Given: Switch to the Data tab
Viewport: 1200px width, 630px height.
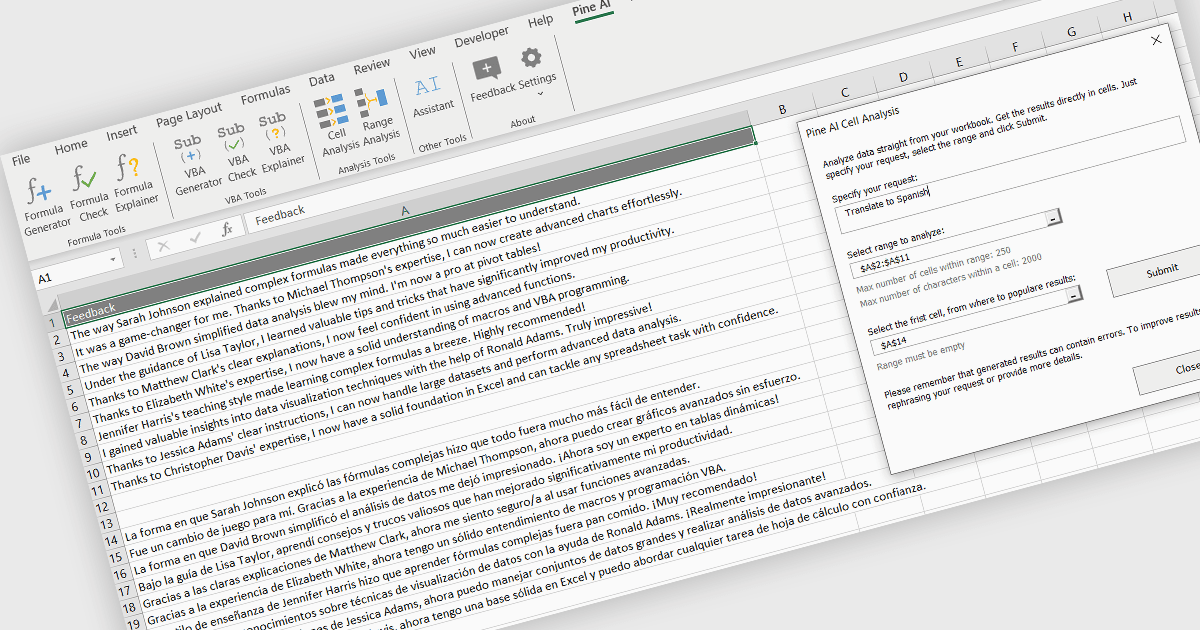Looking at the screenshot, I should [321, 80].
